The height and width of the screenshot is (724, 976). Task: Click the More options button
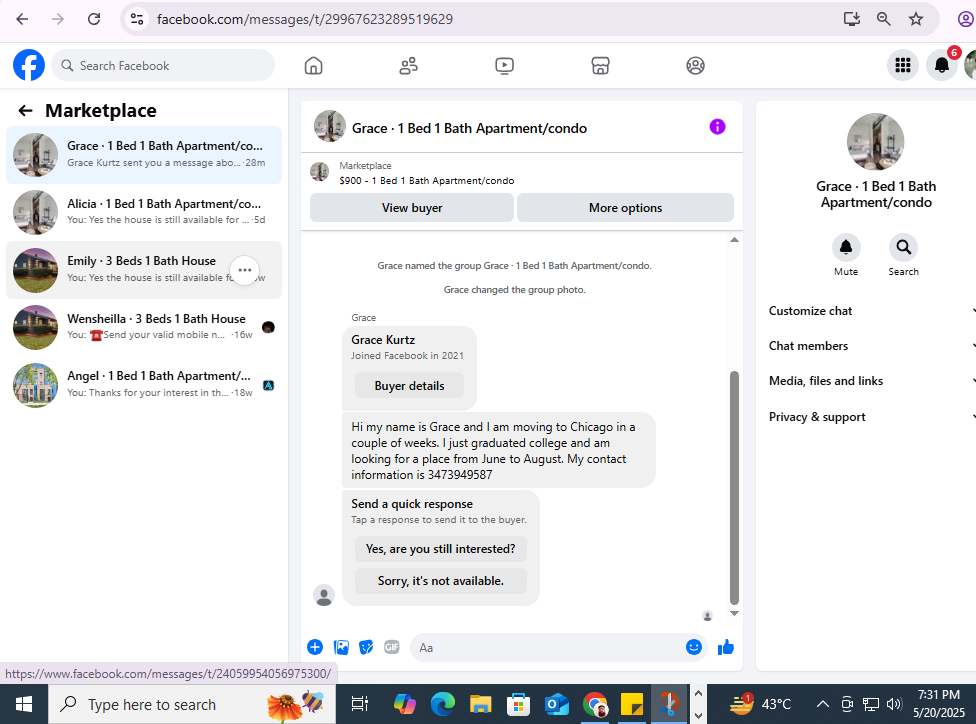click(x=625, y=208)
